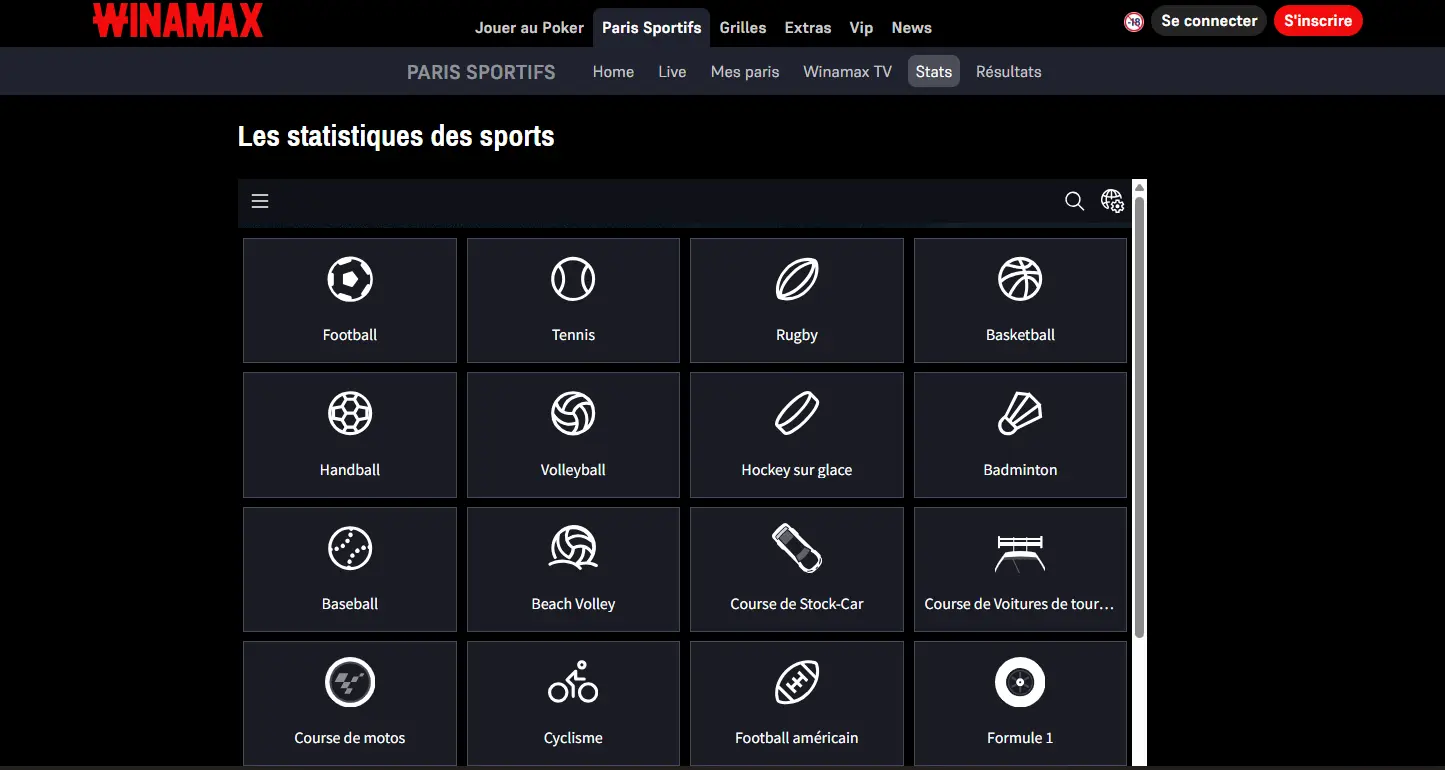Image resolution: width=1445 pixels, height=770 pixels.
Task: Open Handball statistics
Action: [349, 435]
